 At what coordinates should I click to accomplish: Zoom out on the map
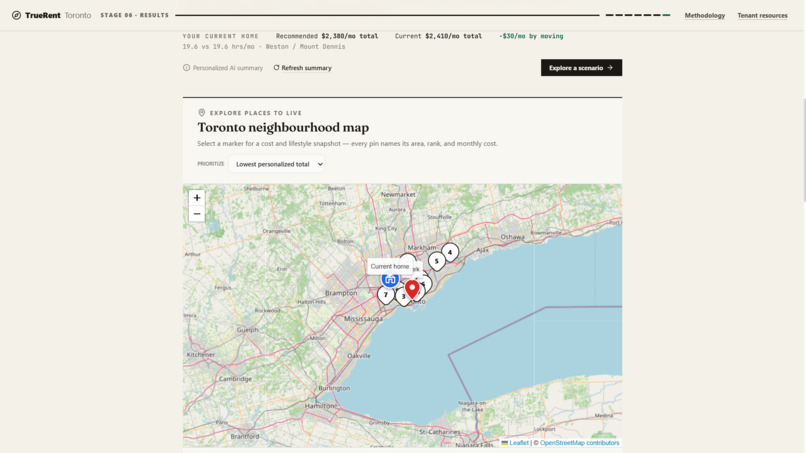197,214
